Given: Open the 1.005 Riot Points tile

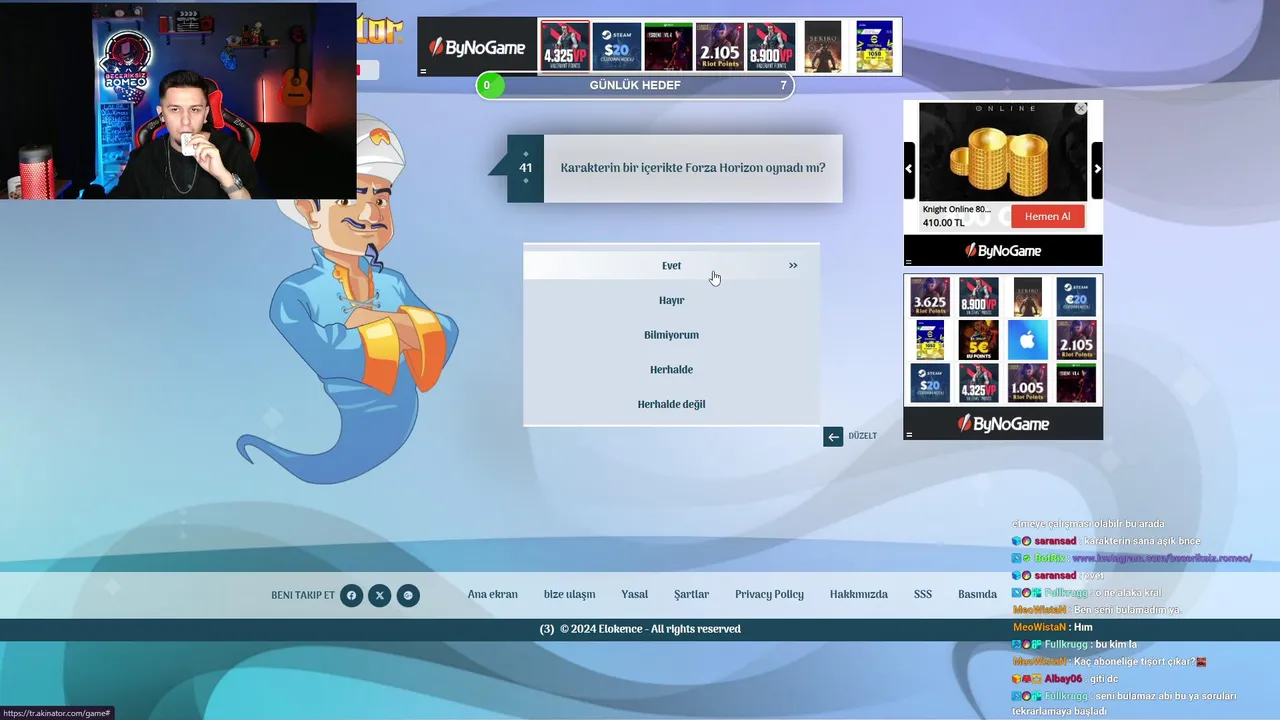Looking at the screenshot, I should click(x=1027, y=383).
